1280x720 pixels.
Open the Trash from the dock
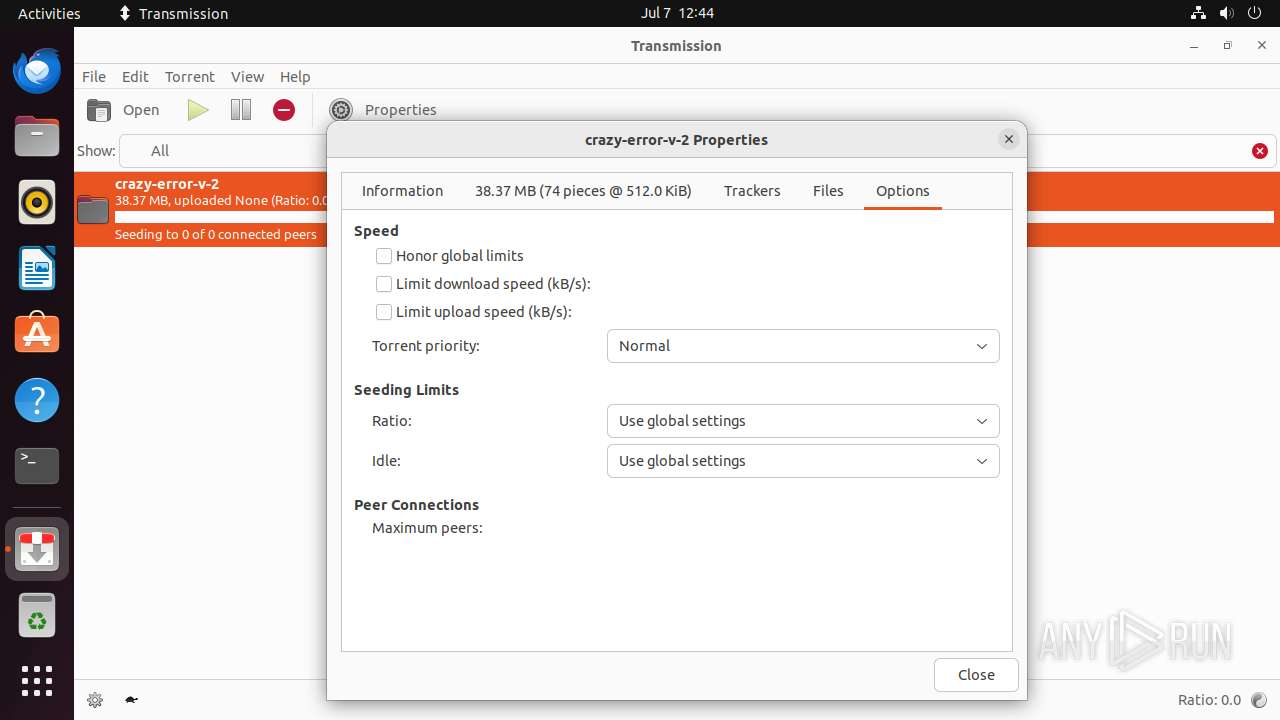pyautogui.click(x=37, y=616)
